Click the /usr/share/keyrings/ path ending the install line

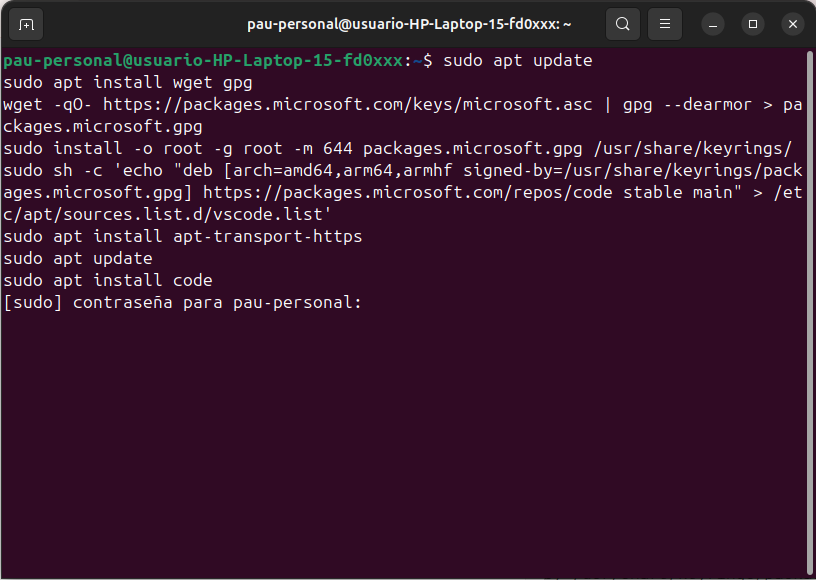pos(694,149)
